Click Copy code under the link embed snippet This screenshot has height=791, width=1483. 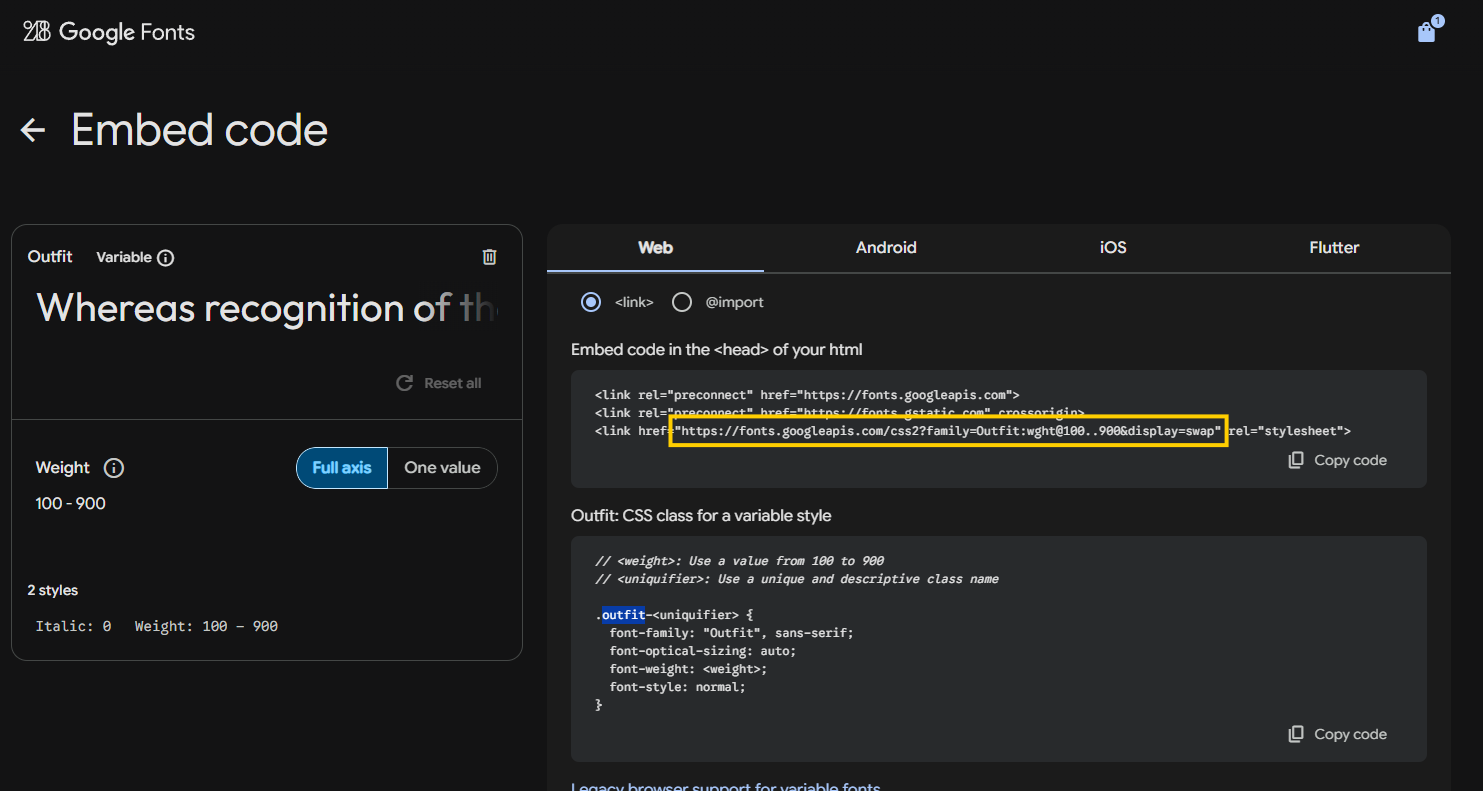tap(1338, 460)
